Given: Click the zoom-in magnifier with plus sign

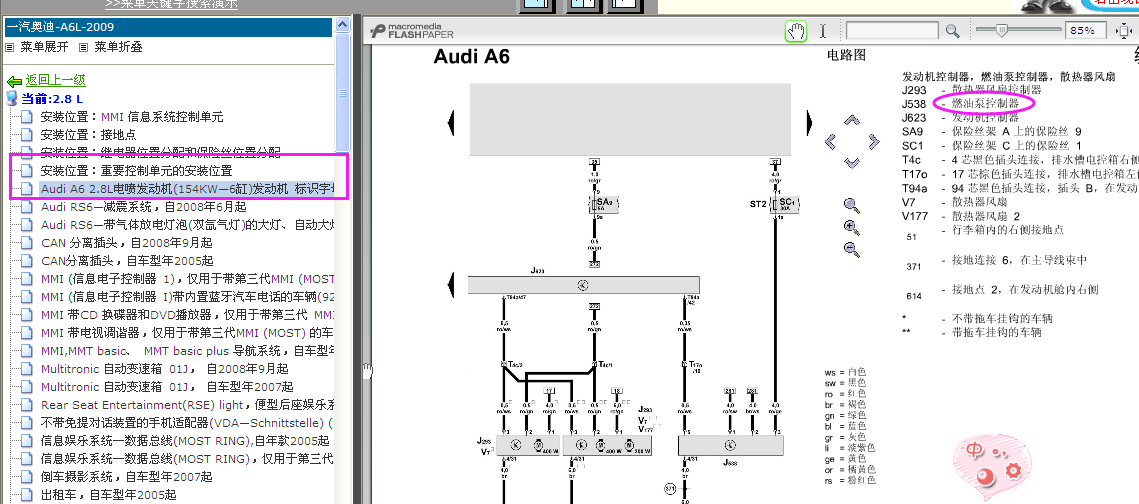Looking at the screenshot, I should coord(853,227).
